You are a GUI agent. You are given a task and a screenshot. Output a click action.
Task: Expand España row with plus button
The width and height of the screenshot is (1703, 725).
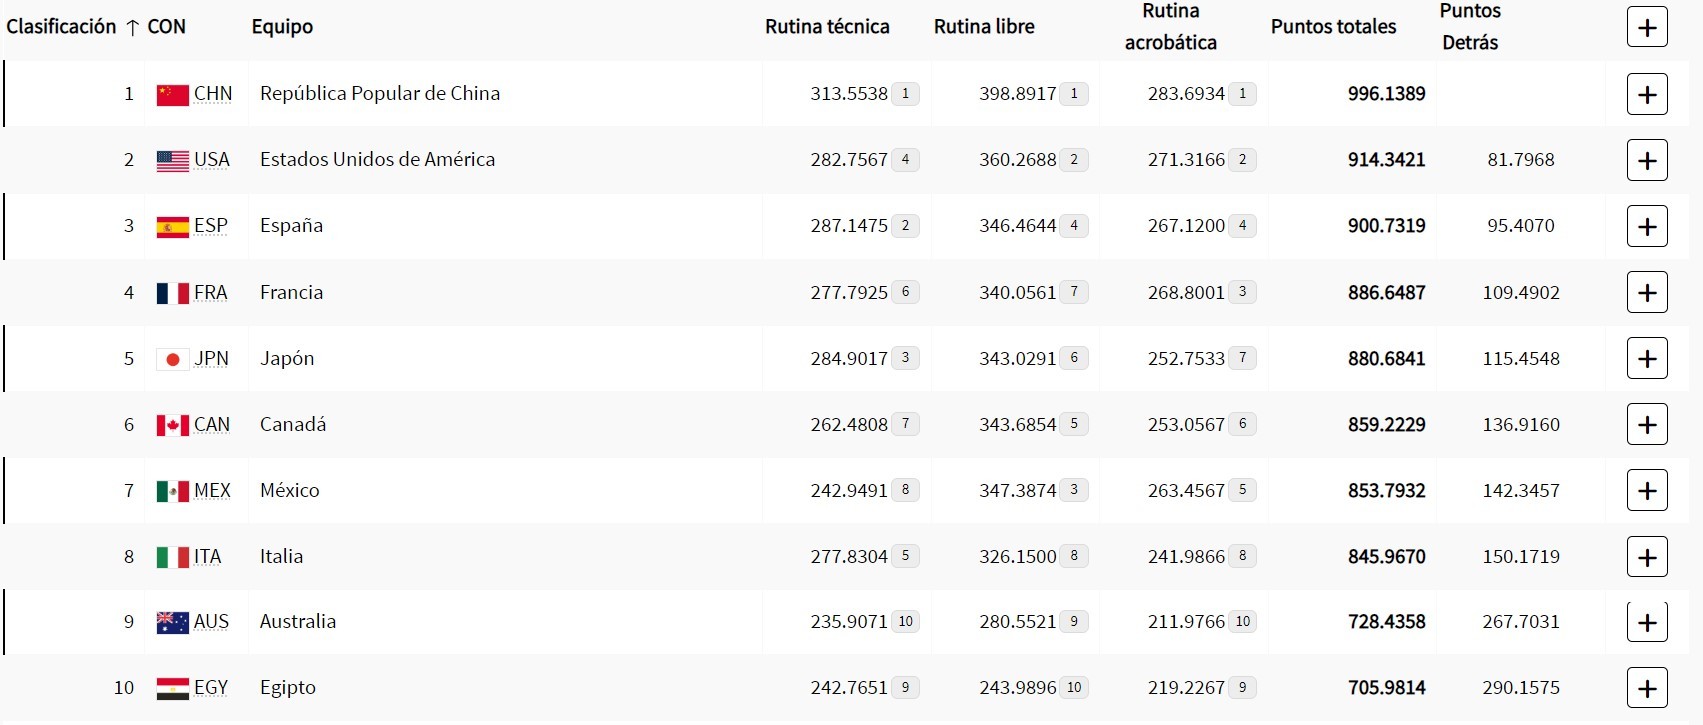pyautogui.click(x=1647, y=226)
